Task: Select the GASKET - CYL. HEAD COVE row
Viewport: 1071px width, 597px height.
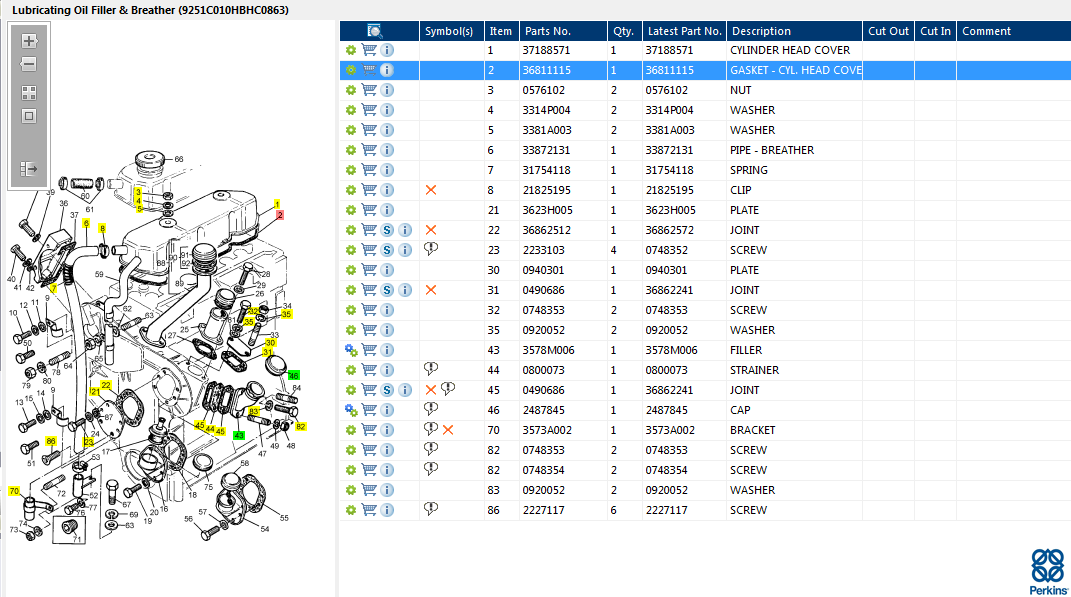Action: pyautogui.click(x=705, y=70)
